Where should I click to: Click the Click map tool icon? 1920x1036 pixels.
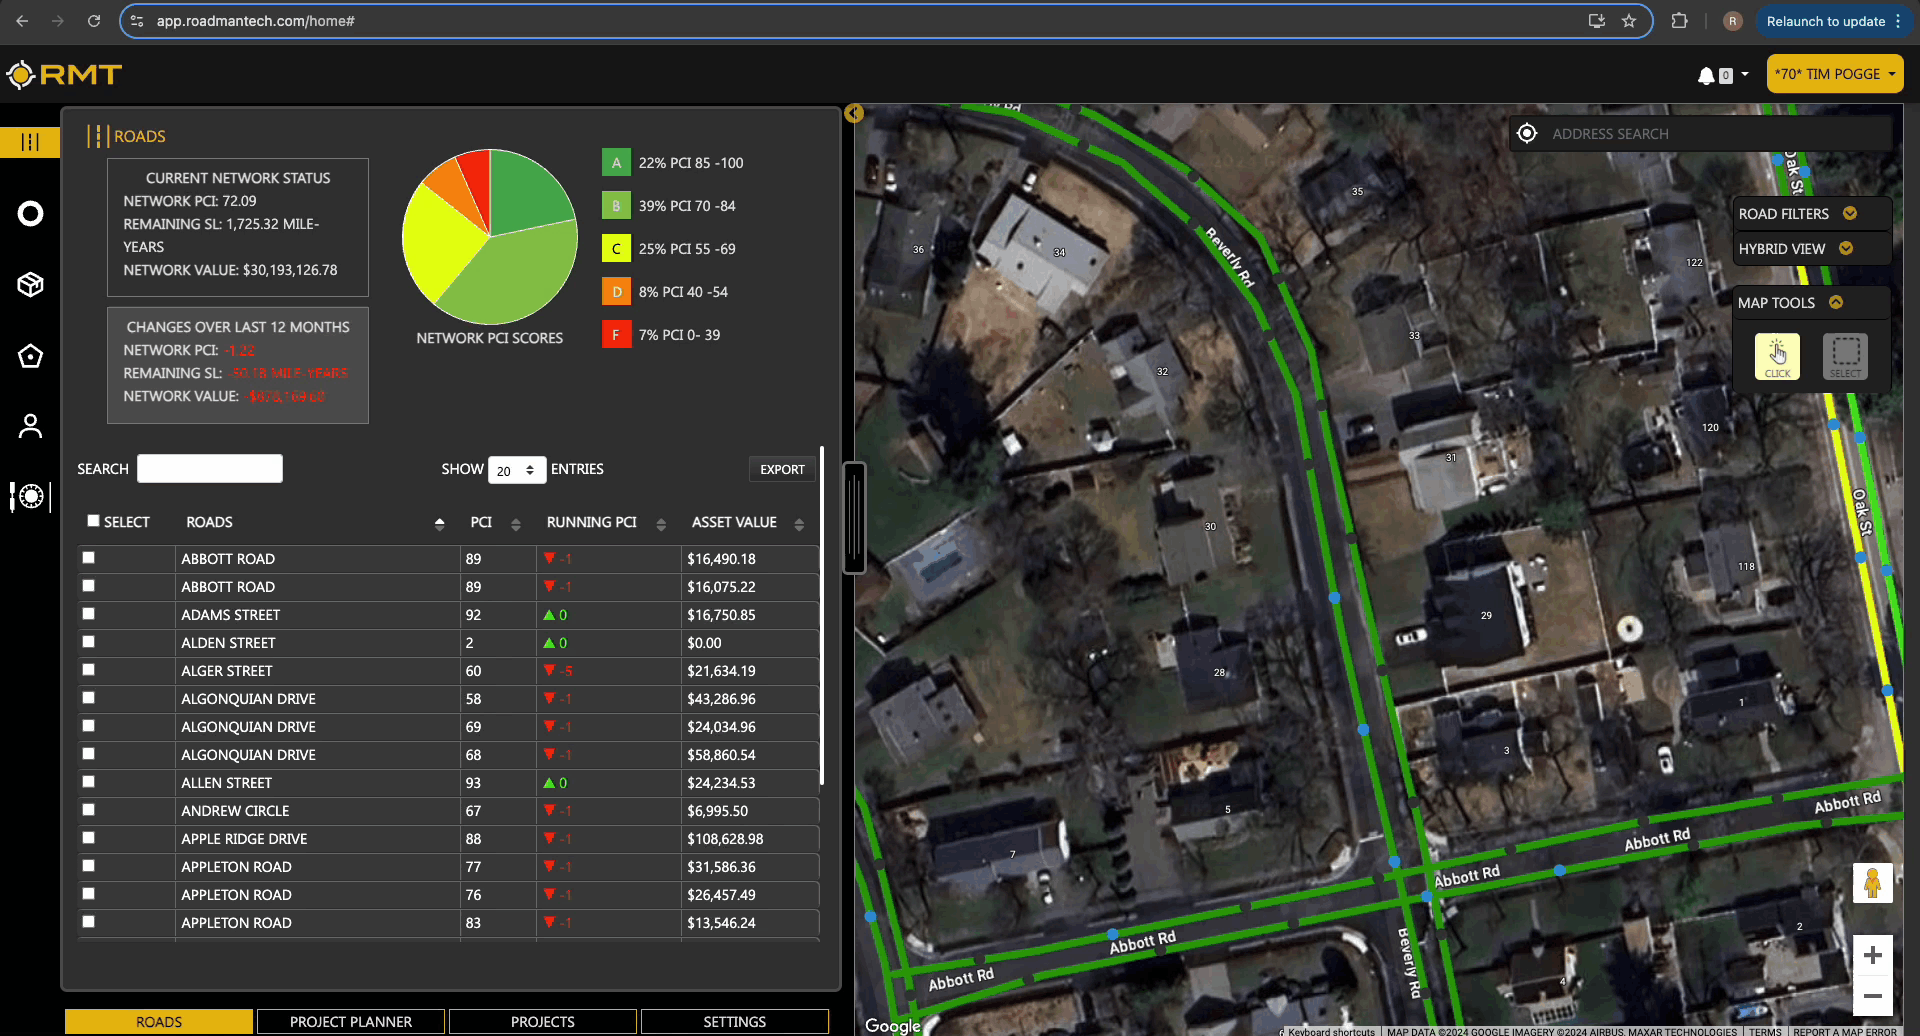(1777, 356)
